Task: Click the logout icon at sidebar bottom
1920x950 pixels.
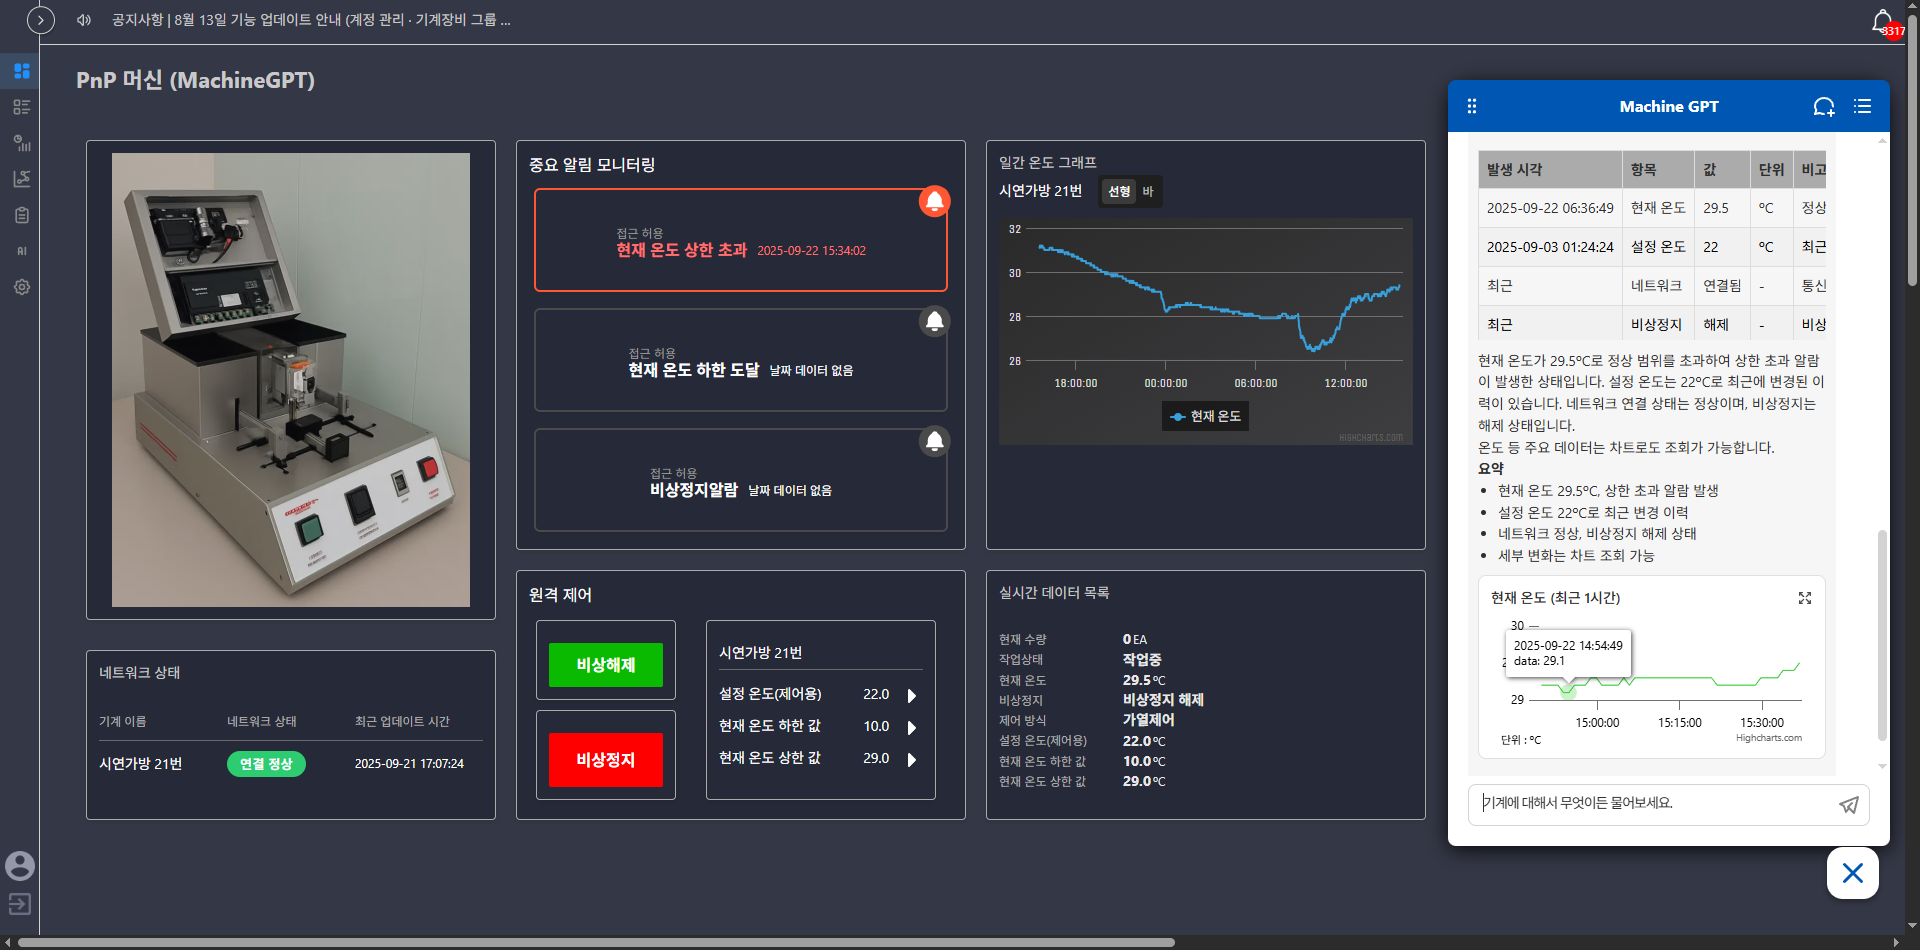Action: click(20, 904)
